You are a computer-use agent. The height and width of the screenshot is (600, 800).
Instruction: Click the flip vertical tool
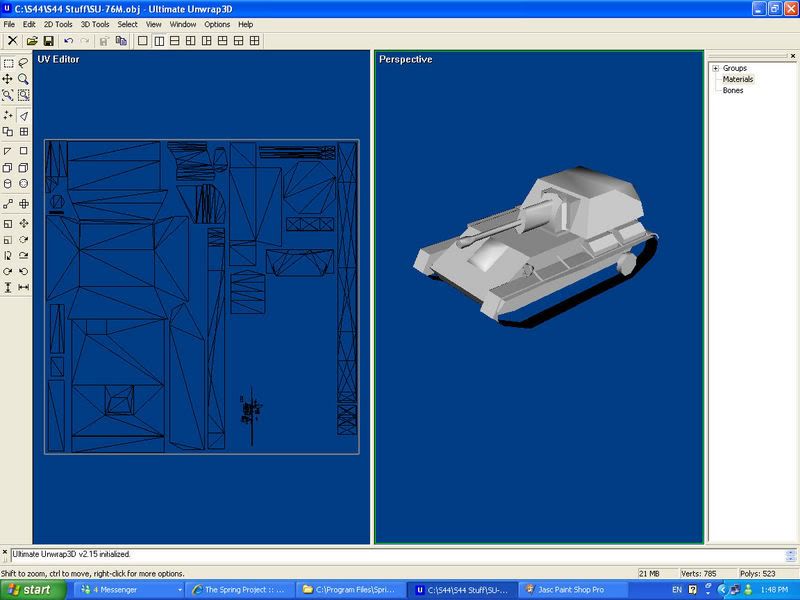coord(8,287)
